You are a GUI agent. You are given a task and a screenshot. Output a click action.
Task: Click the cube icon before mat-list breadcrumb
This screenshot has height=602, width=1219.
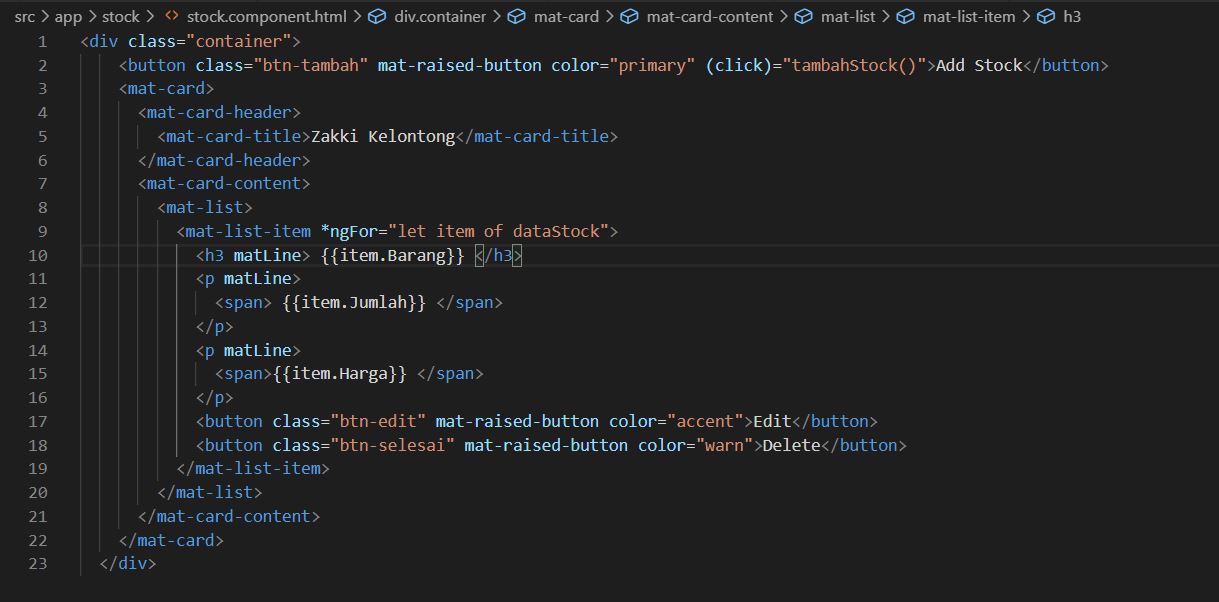tap(803, 16)
